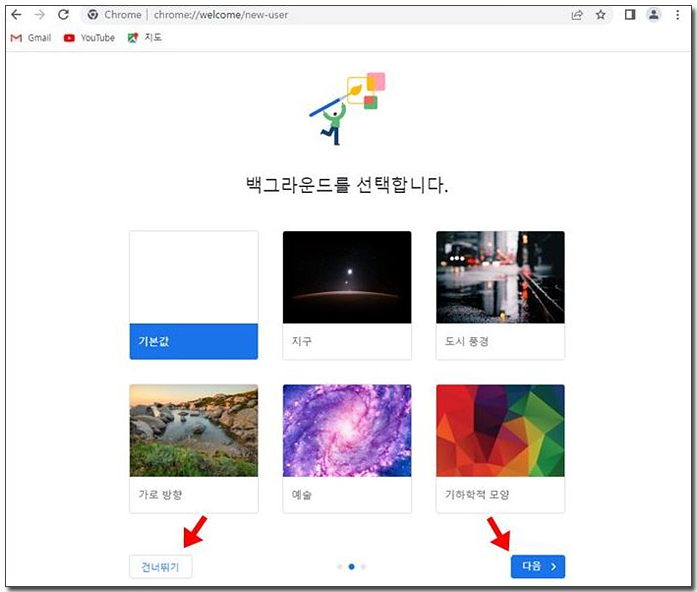Reload the page with the refresh icon
Screen dimensions: 697x592
(x=64, y=15)
